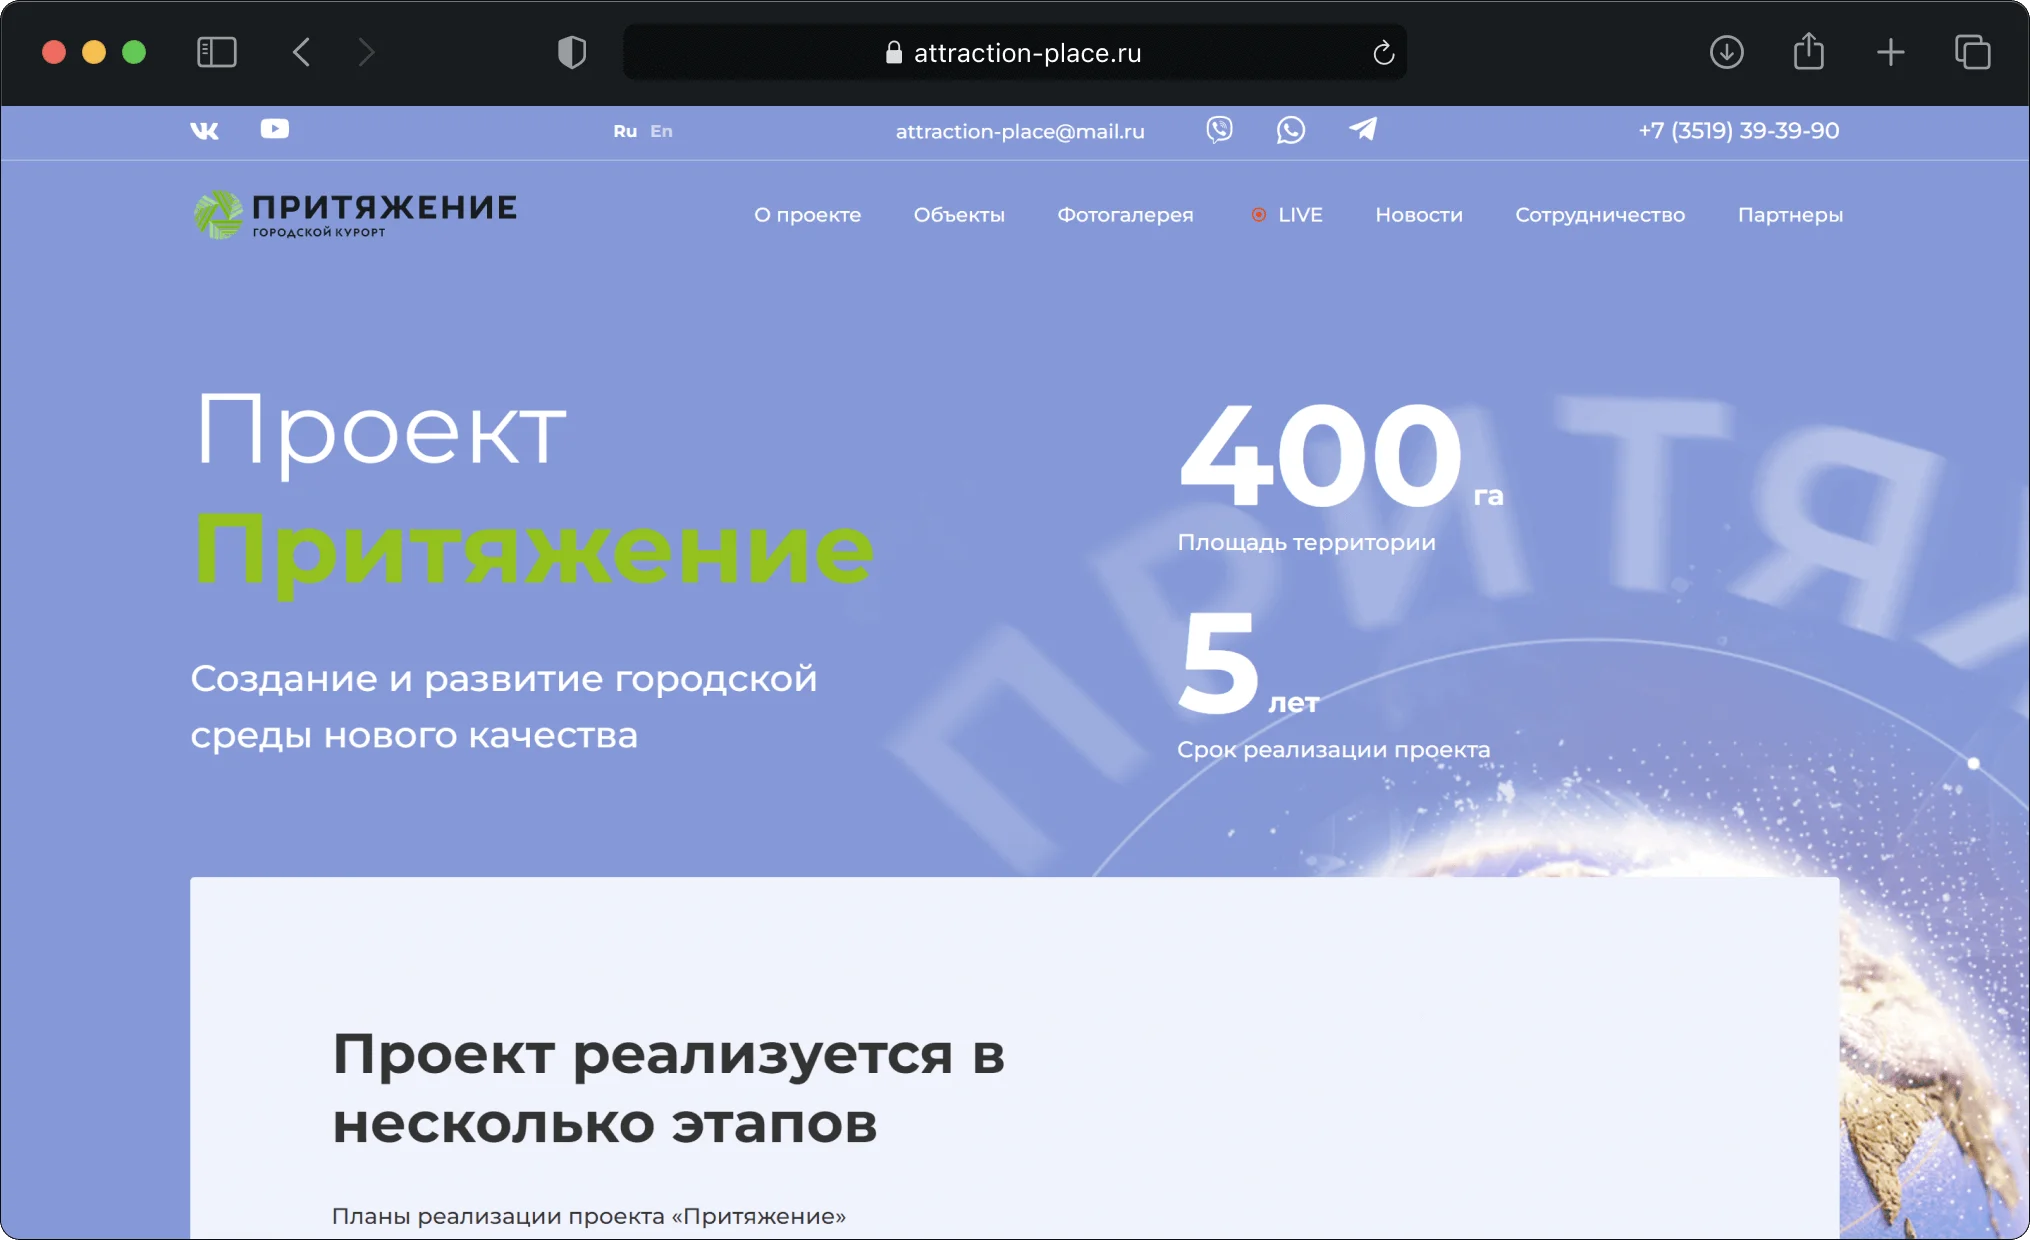
Task: Open the Сотрудничество page
Action: [1600, 215]
